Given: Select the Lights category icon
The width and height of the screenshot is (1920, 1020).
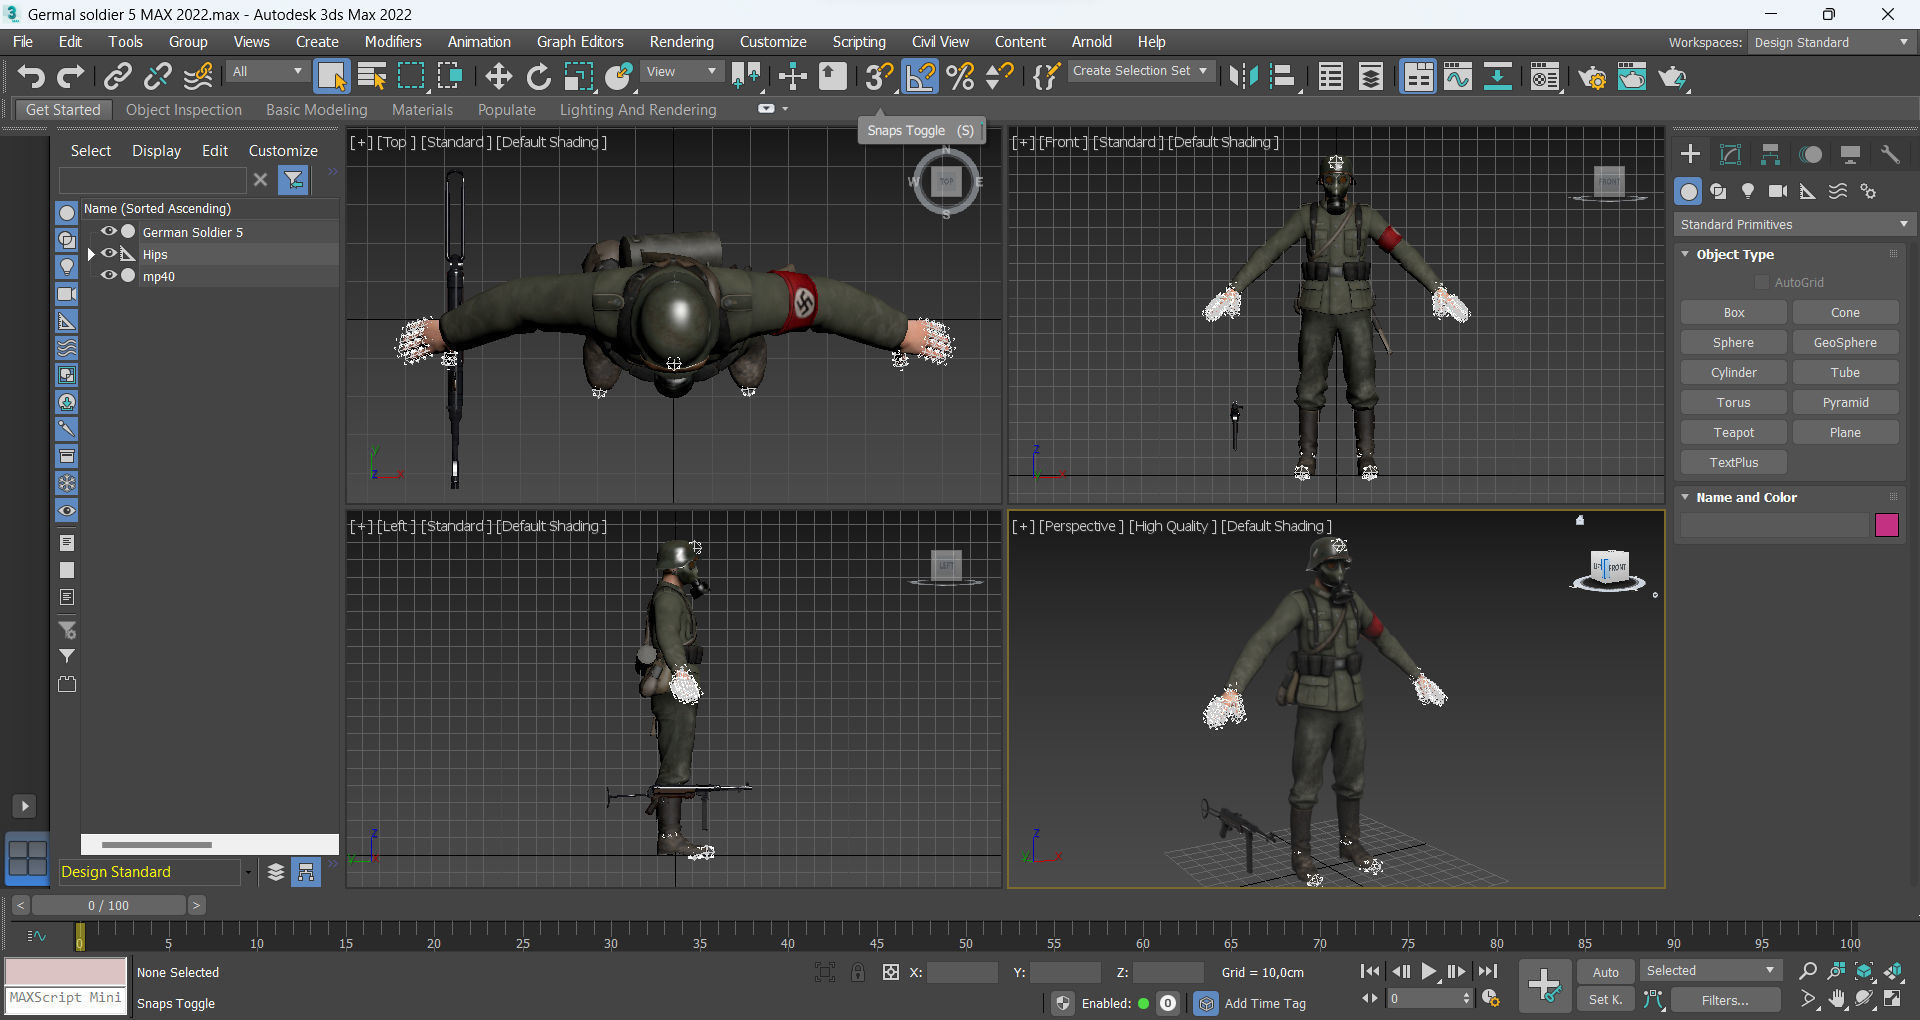Looking at the screenshot, I should click(x=1748, y=191).
